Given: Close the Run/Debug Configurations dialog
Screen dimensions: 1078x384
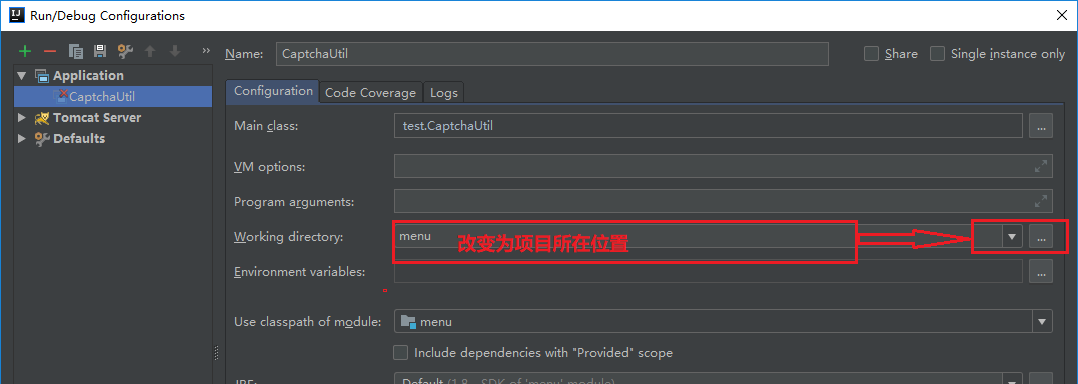Looking at the screenshot, I should (1062, 15).
